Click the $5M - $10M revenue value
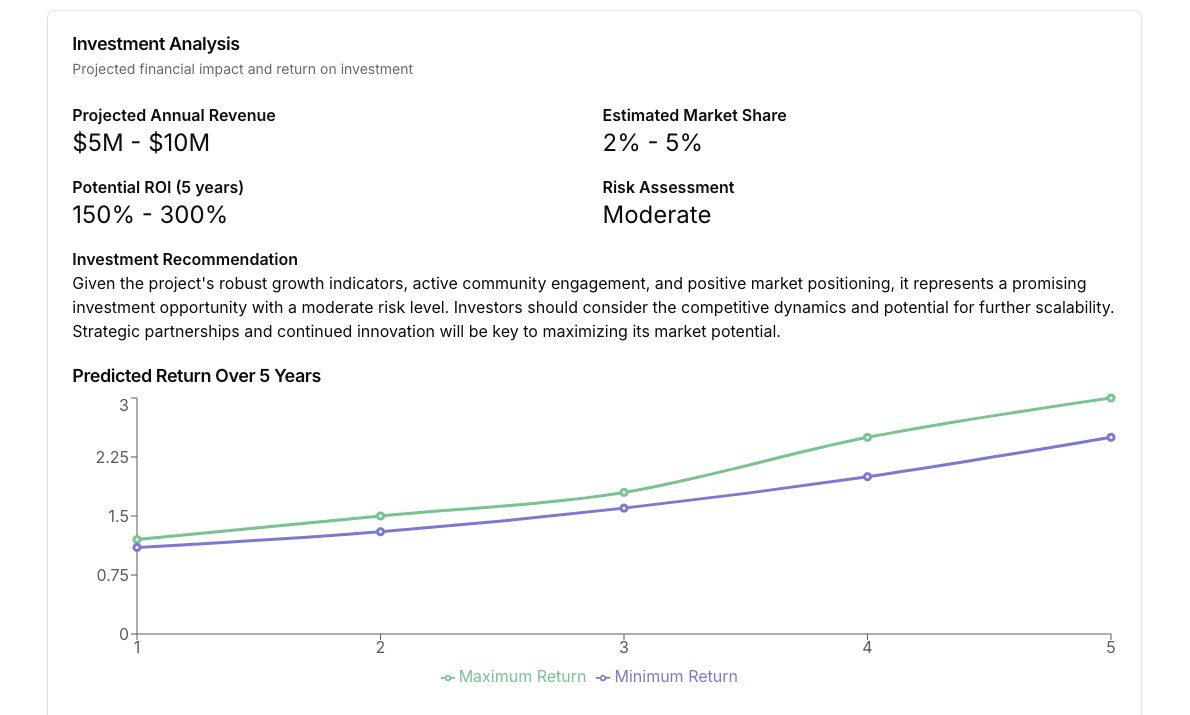The width and height of the screenshot is (1190, 715). (141, 143)
